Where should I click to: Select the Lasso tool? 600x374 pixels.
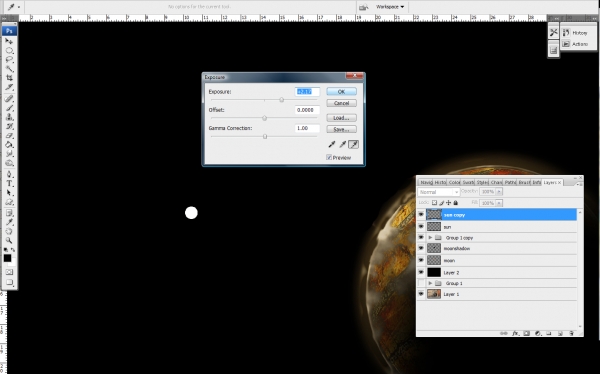(x=9, y=60)
